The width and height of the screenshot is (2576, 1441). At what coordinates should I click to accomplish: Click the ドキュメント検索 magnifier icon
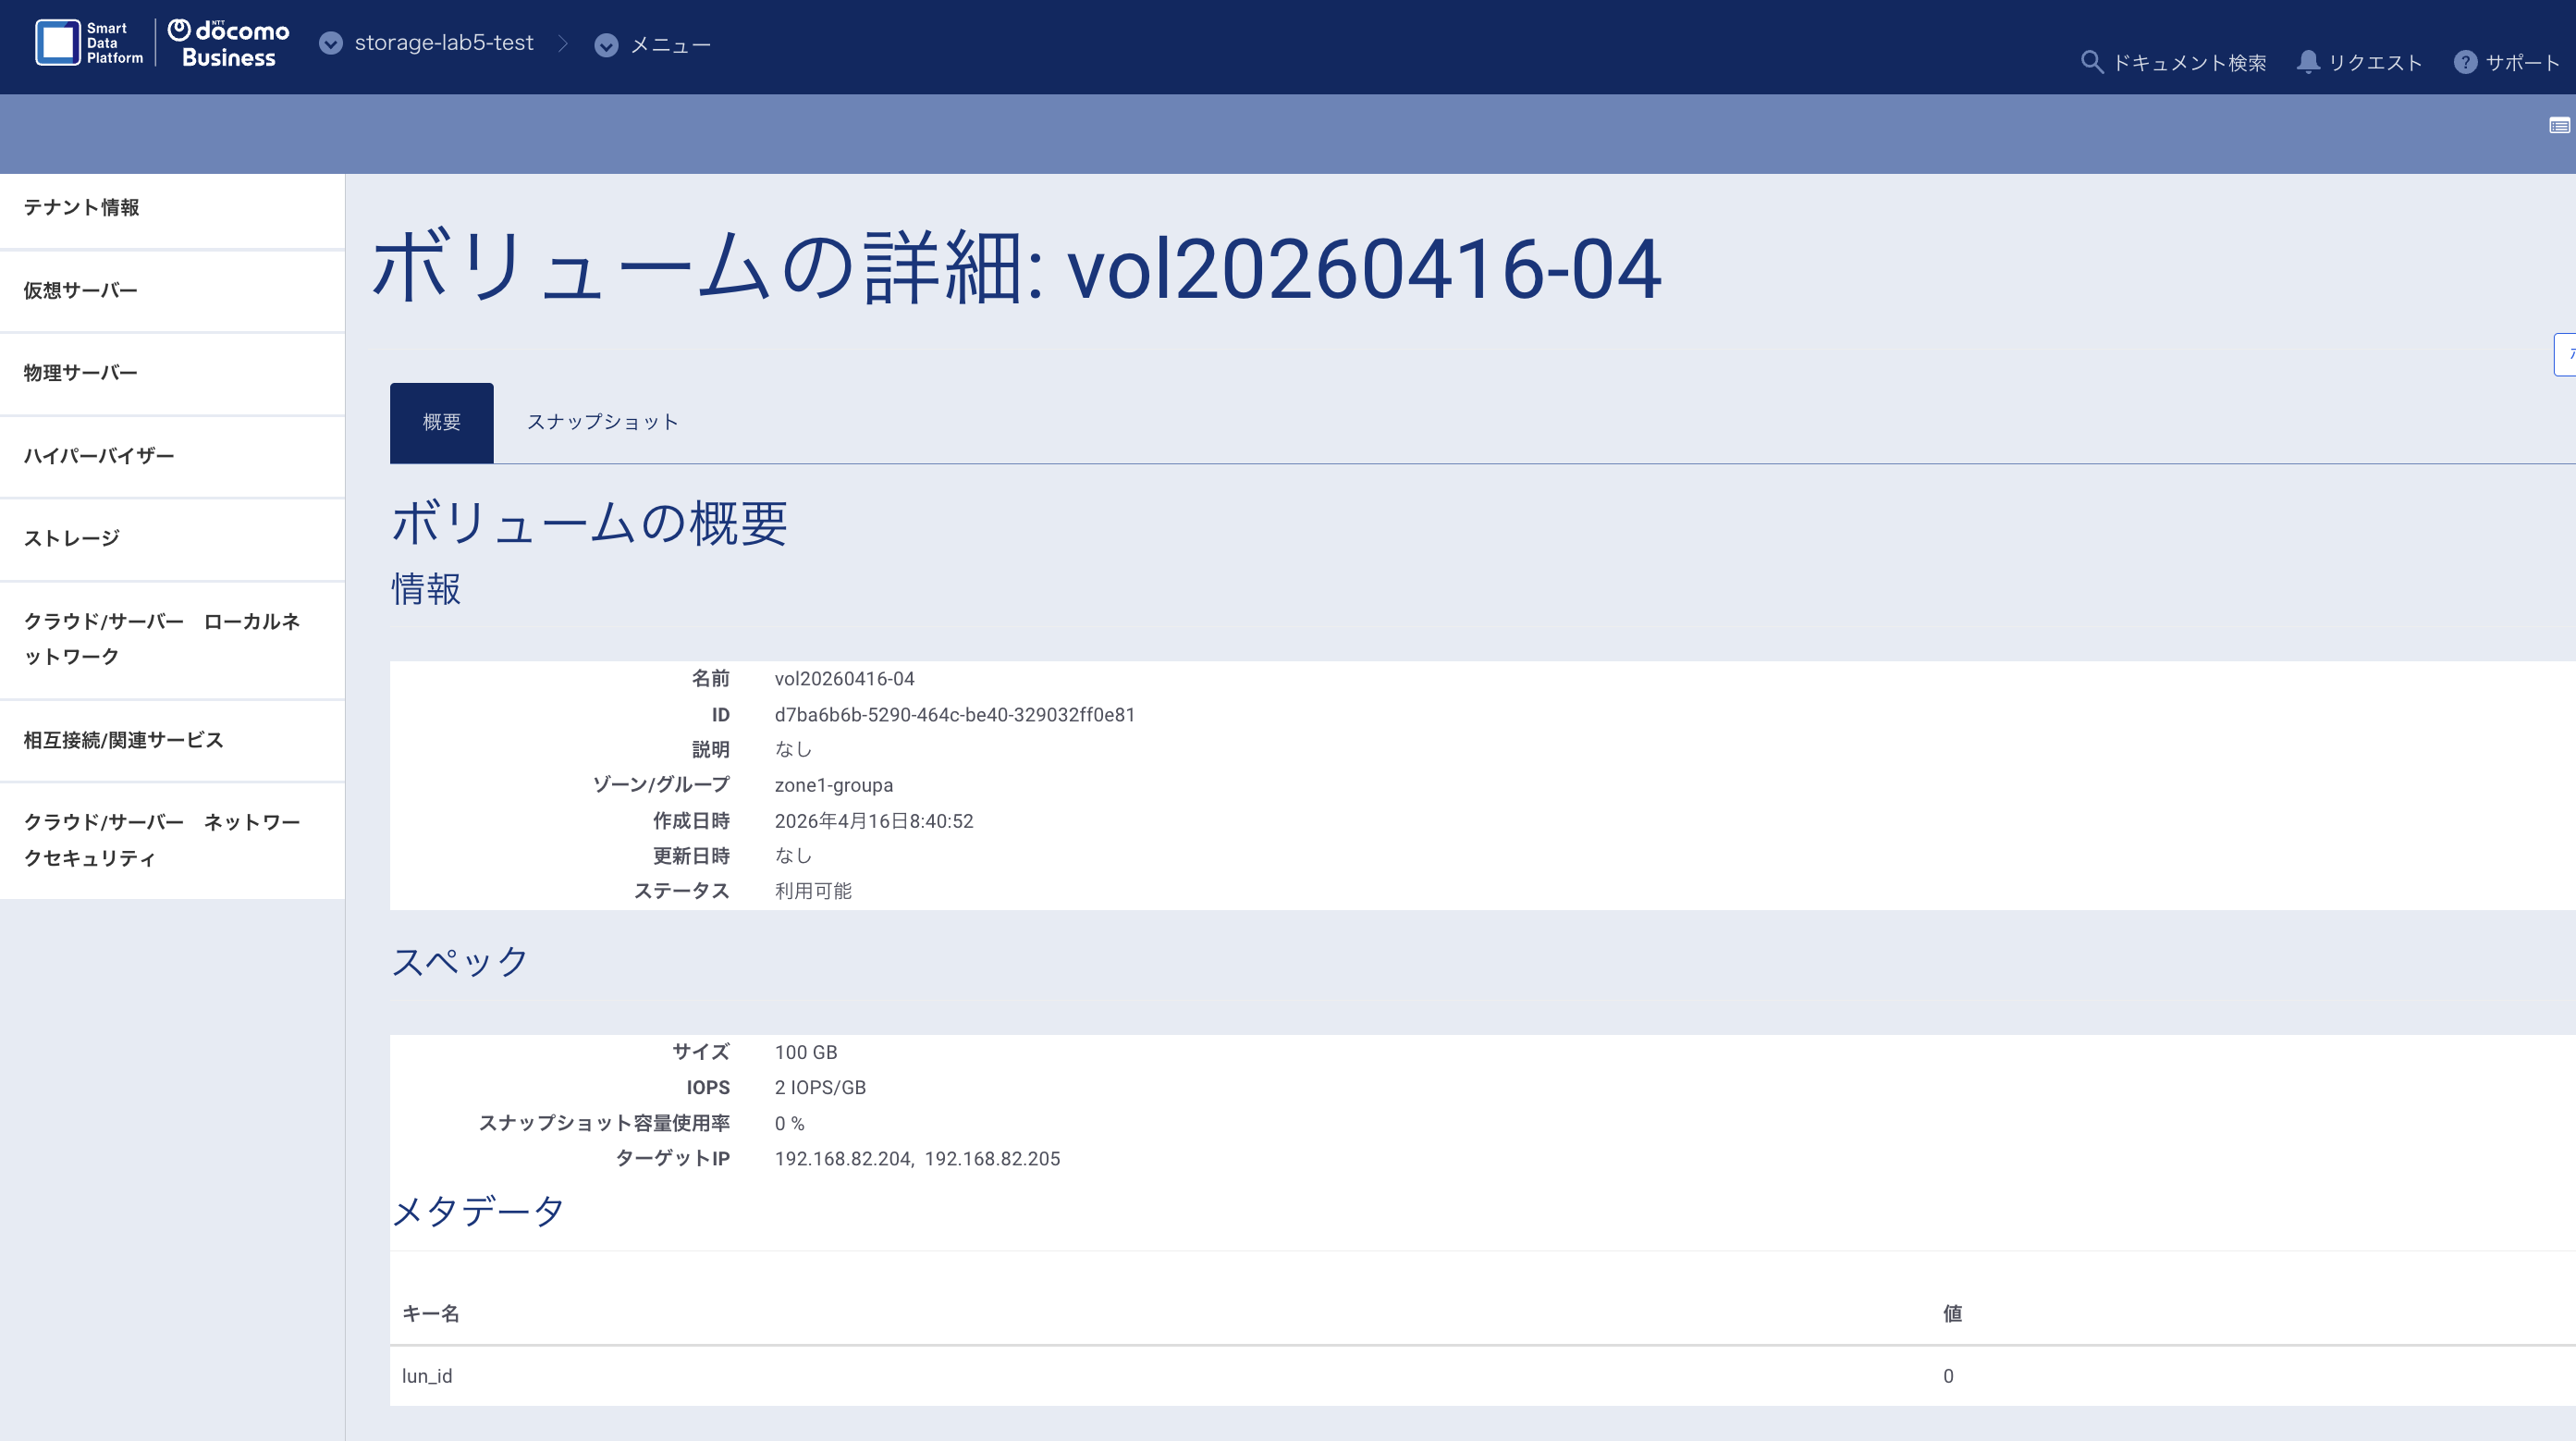coord(2091,61)
